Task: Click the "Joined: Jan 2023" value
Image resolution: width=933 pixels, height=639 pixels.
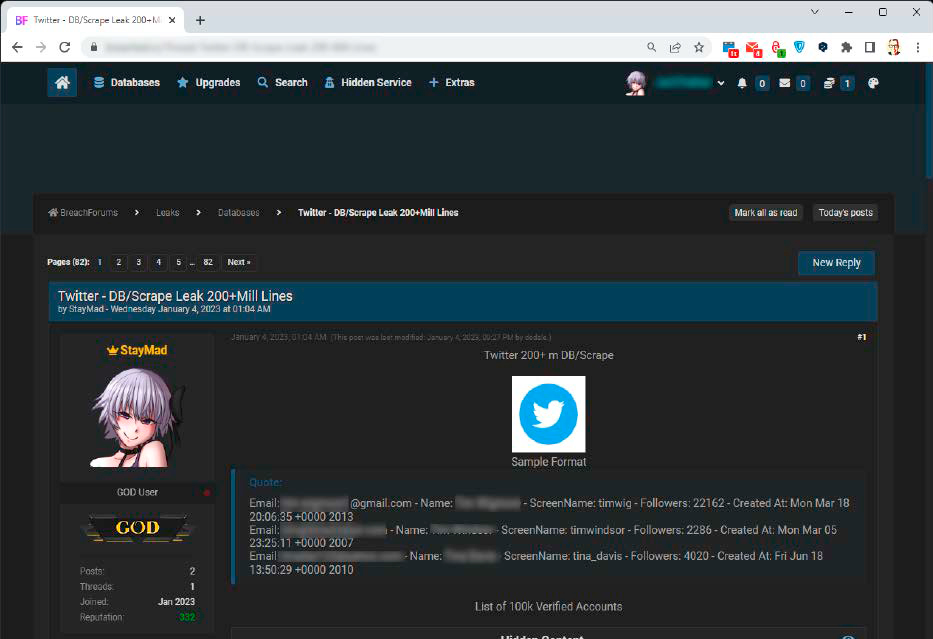Action: click(x=176, y=602)
